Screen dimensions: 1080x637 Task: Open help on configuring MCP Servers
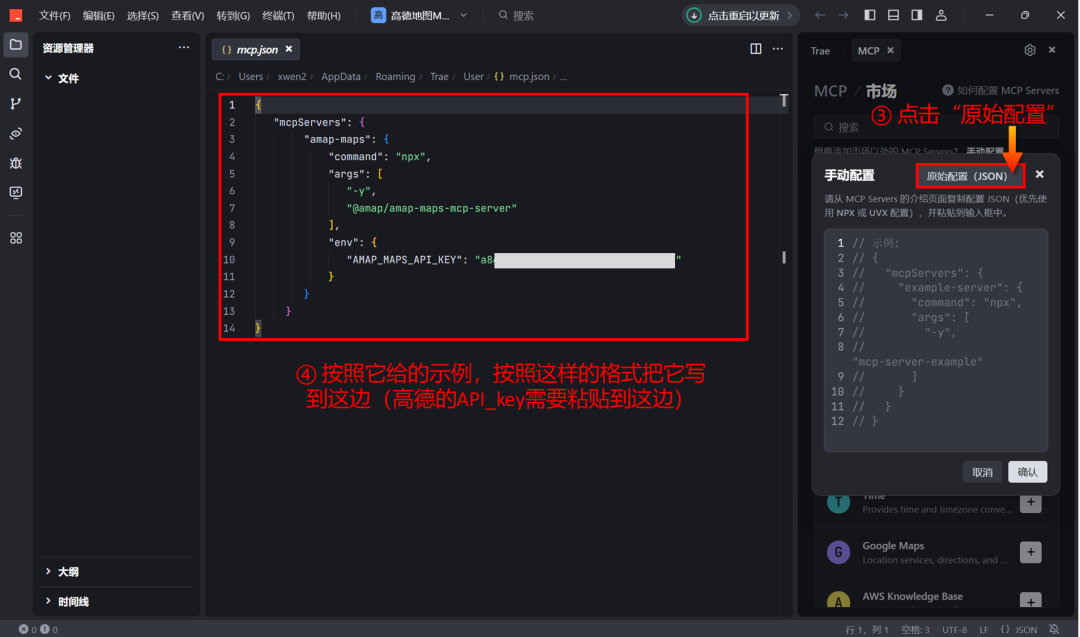click(1001, 90)
